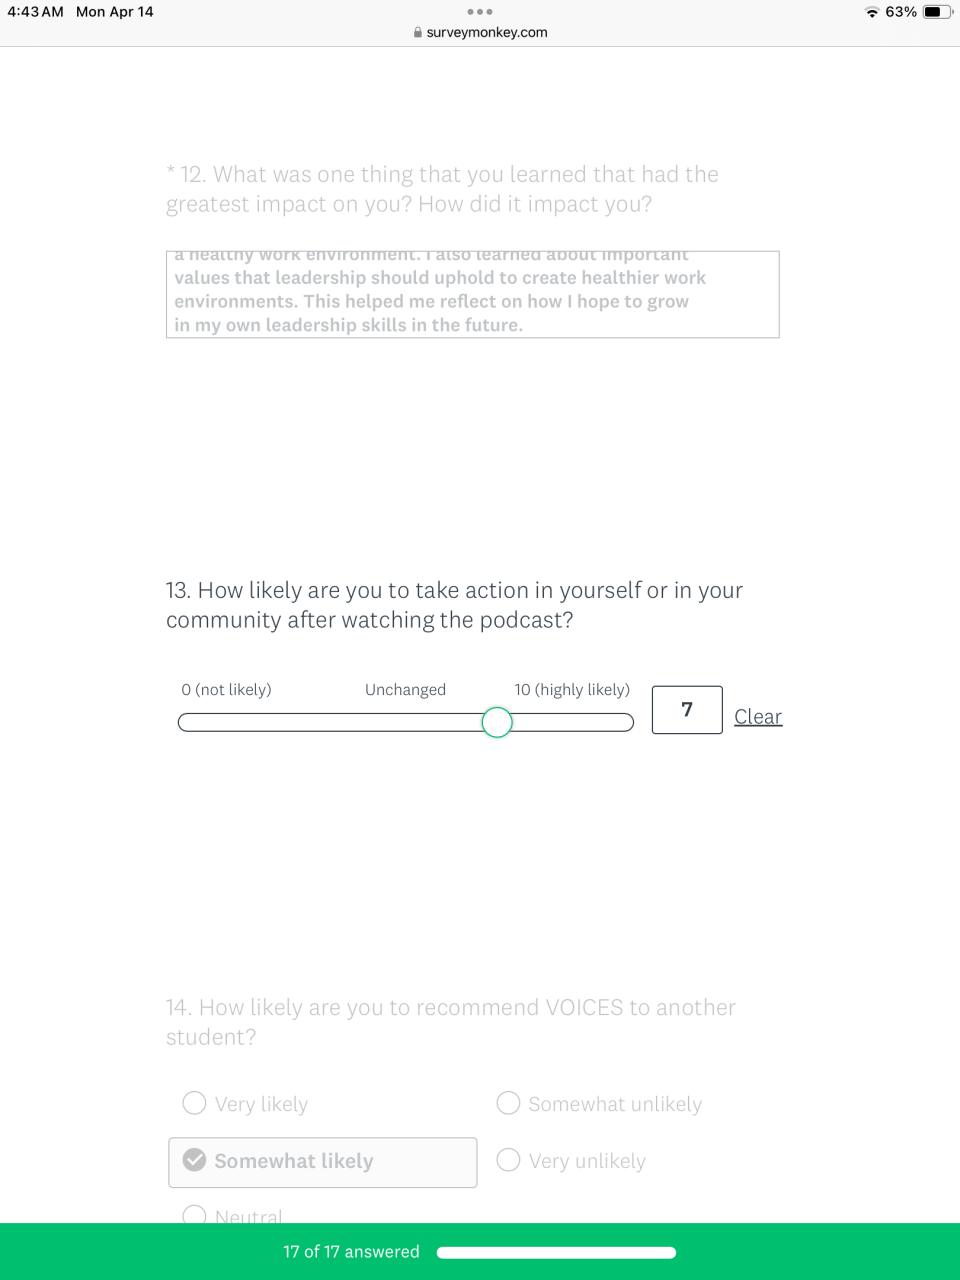Tap the battery status icon
Image resolution: width=960 pixels, height=1280 pixels.
937,12
